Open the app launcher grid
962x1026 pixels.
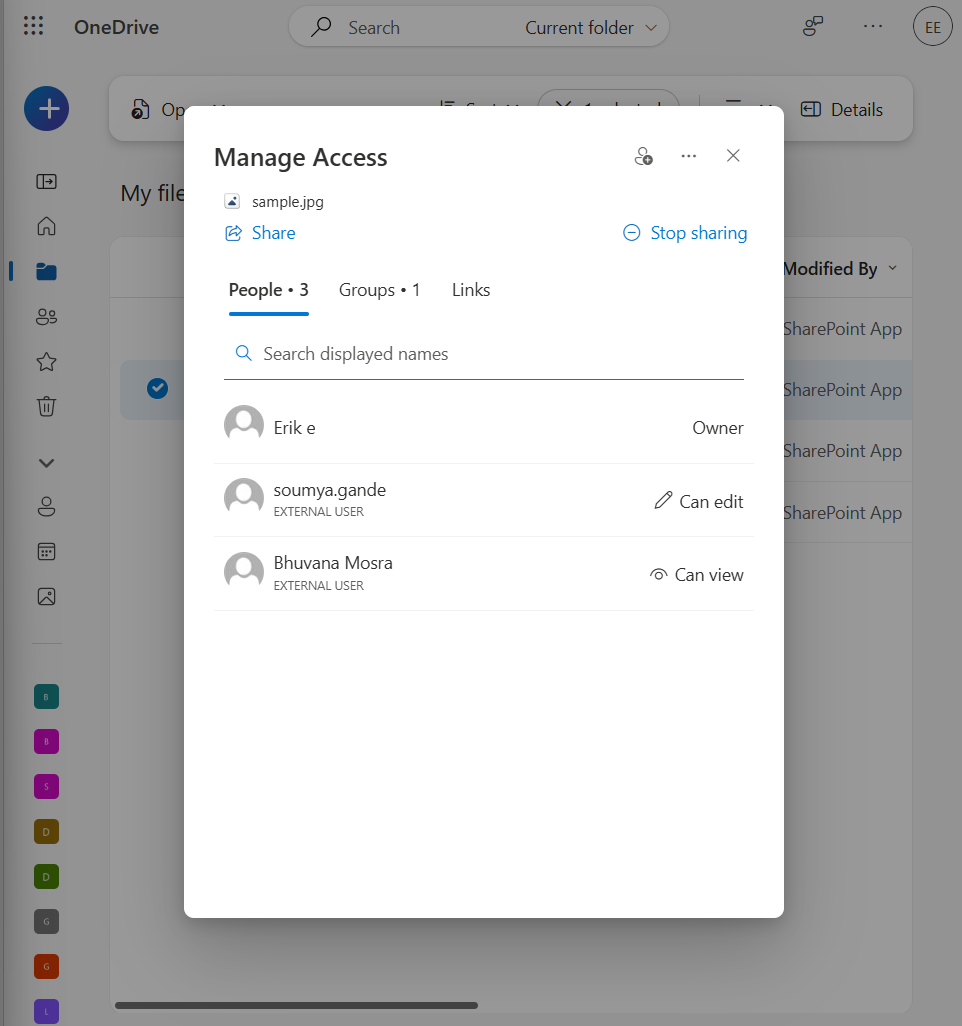pos(33,26)
